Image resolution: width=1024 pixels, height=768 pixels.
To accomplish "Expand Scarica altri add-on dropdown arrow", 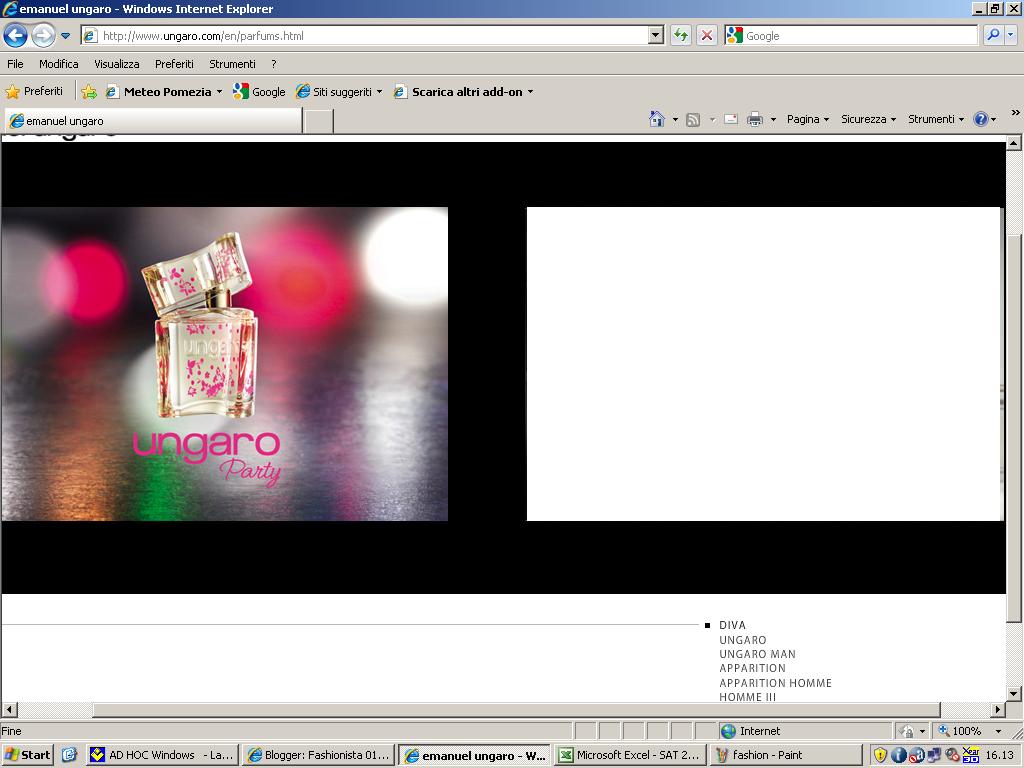I will coord(530,92).
